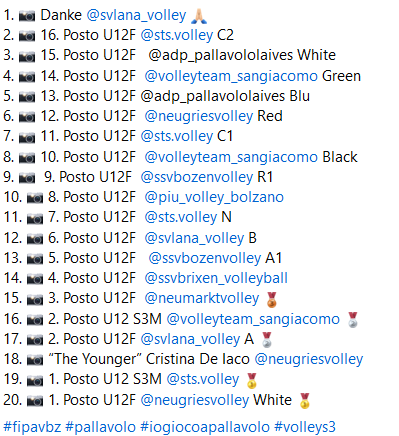Click @neugriesvolley after Cristina De Iaco

[x=309, y=359]
